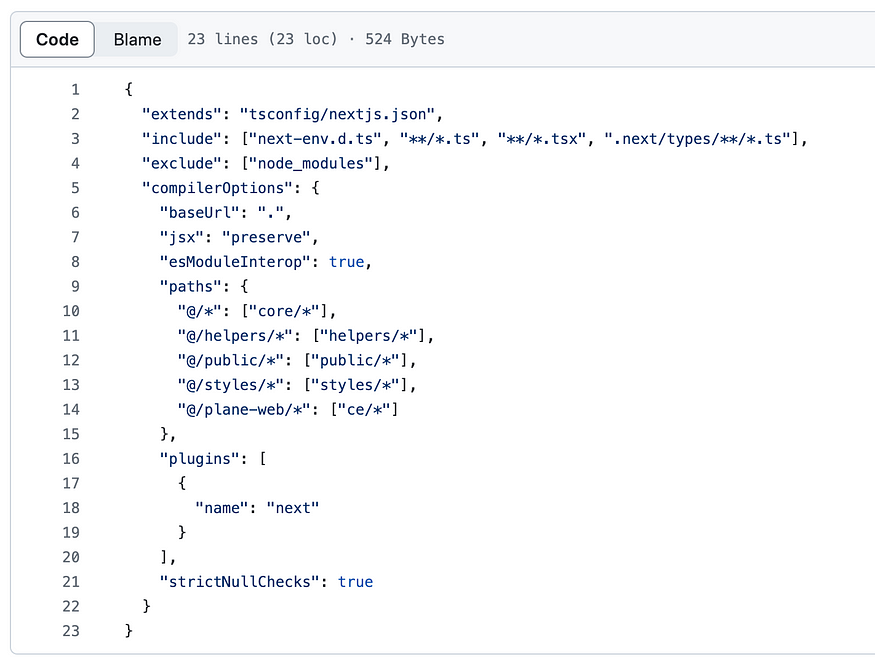Image resolution: width=875 pixels, height=657 pixels.
Task: Click the "next" plugin name value
Action: coord(292,507)
